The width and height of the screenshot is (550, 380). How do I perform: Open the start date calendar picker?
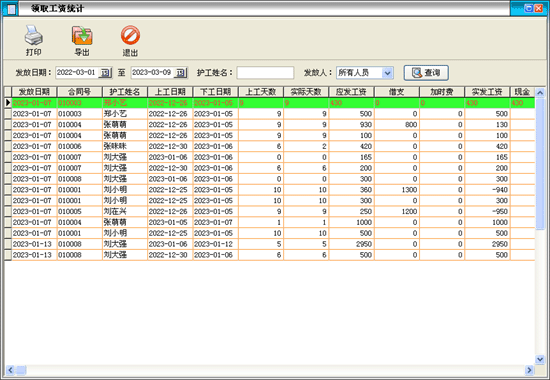[105, 73]
